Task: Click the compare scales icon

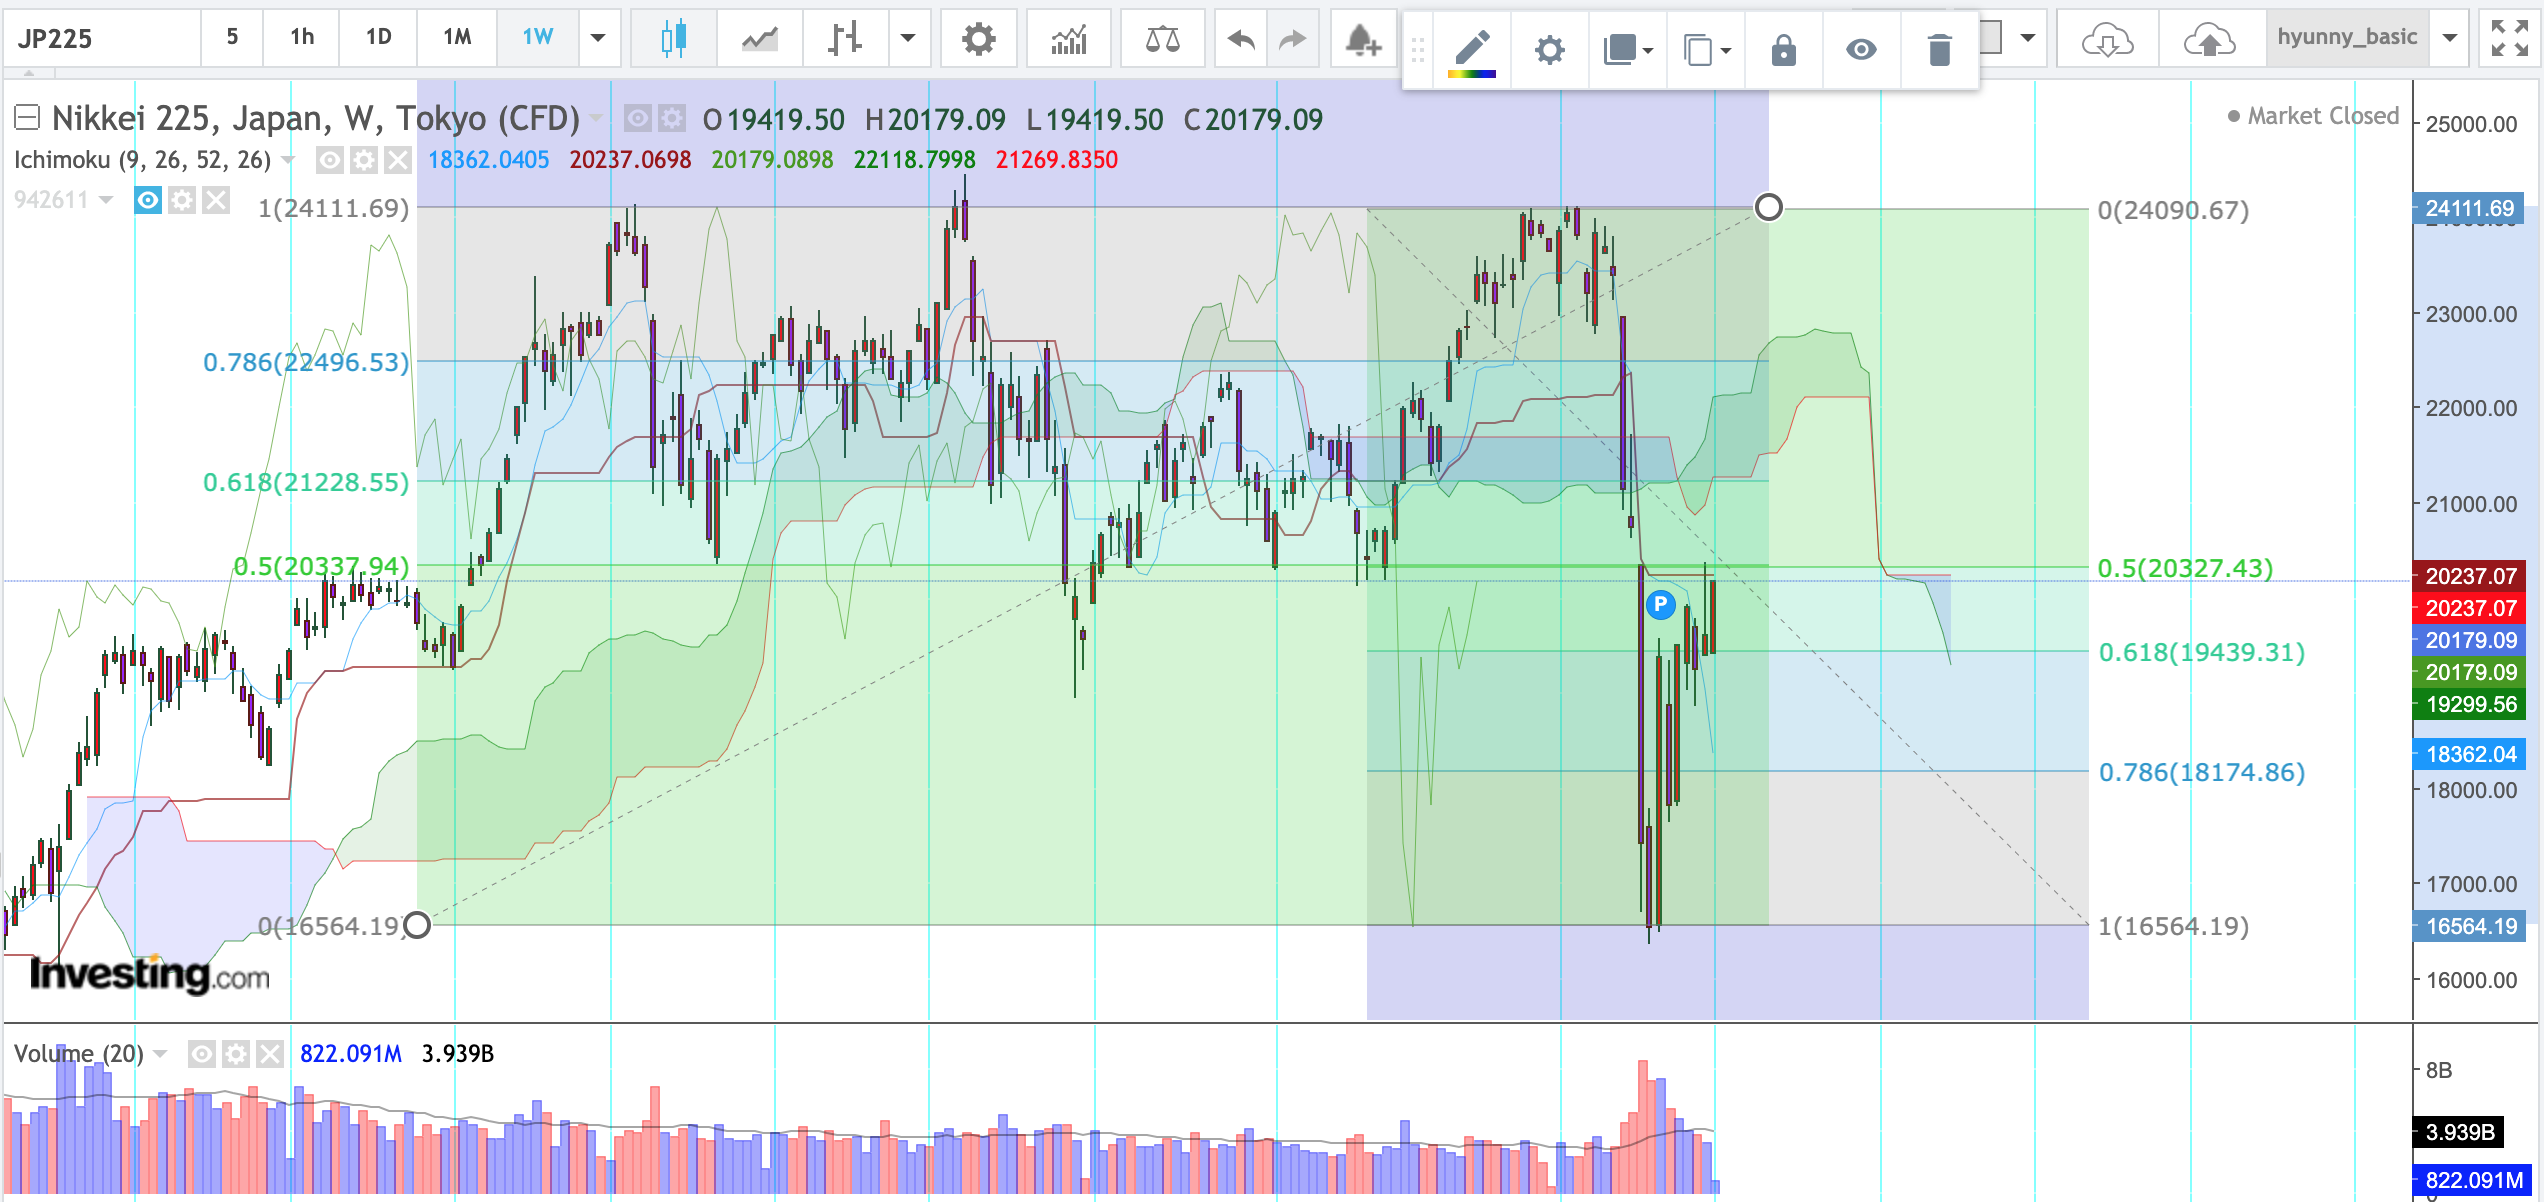Action: [x=1162, y=38]
